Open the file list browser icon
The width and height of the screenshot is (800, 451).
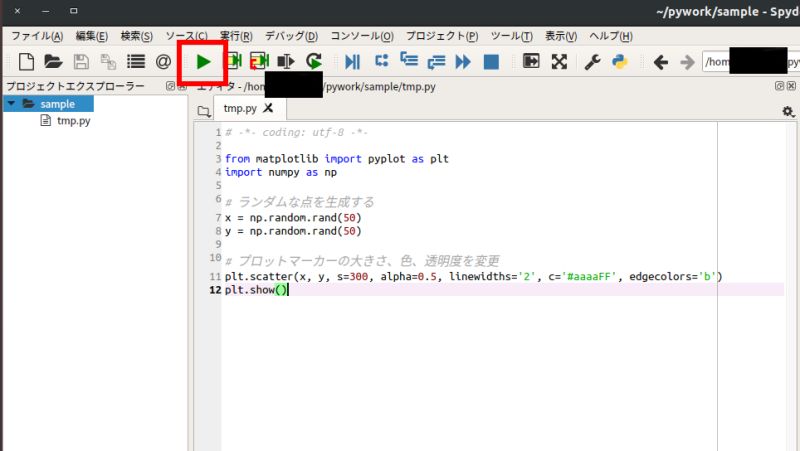tap(136, 62)
